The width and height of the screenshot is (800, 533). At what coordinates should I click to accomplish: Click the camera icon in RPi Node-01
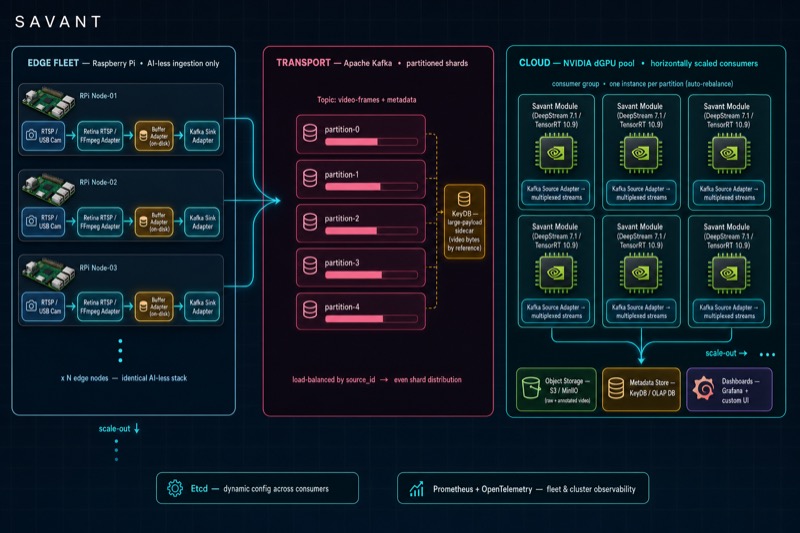(31, 135)
